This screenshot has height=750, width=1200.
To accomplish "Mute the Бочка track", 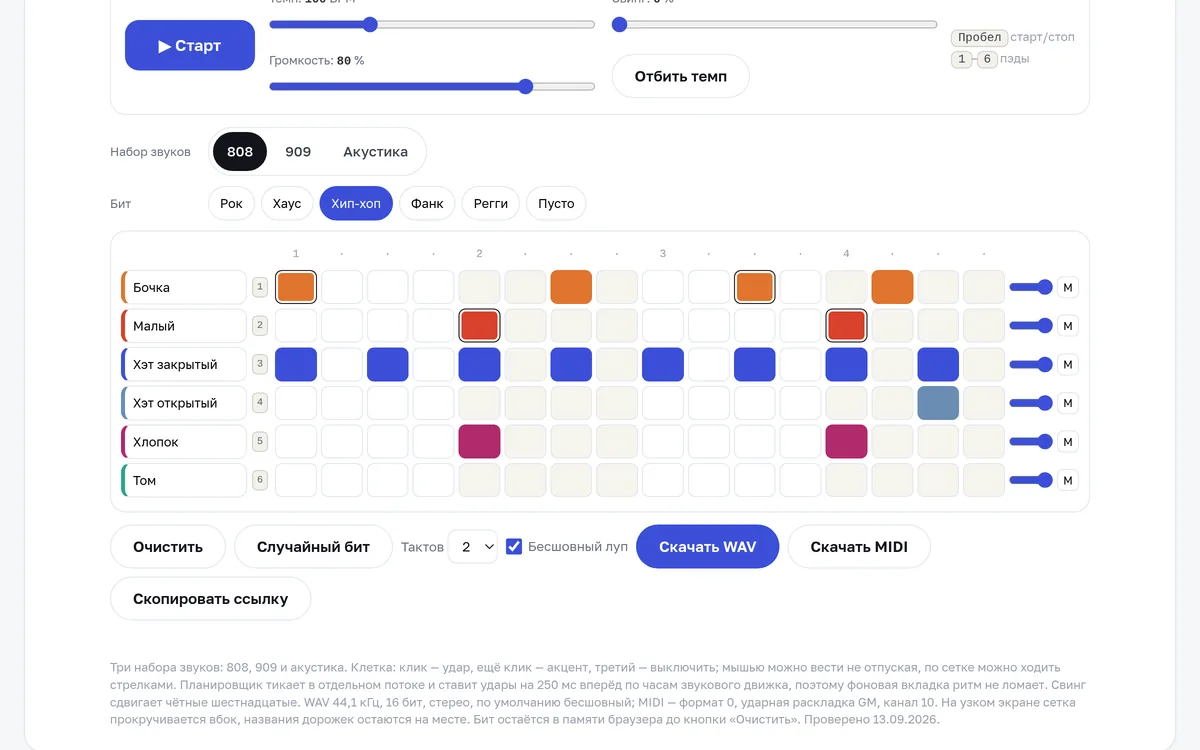I will 1068,288.
